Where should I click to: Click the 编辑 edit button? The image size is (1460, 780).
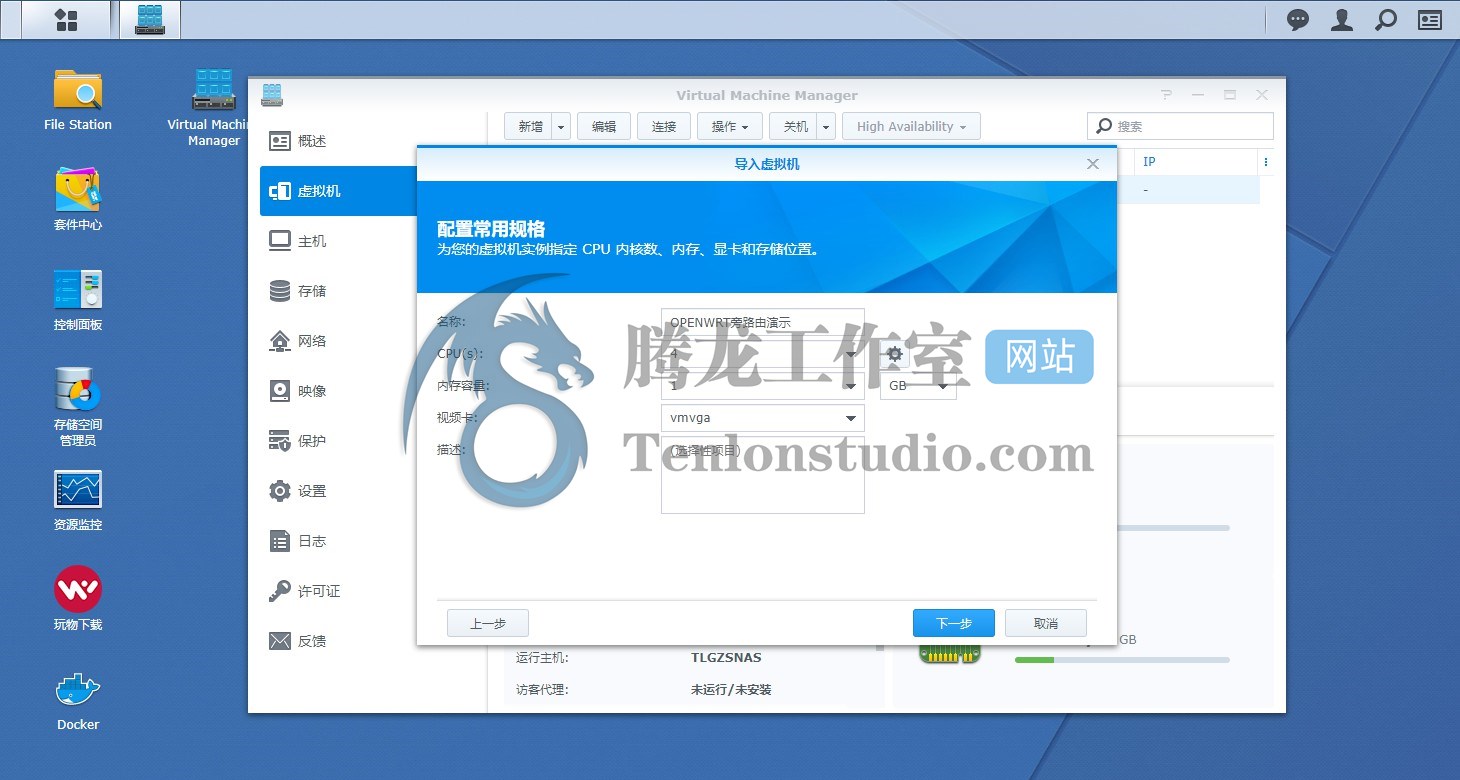pos(604,126)
